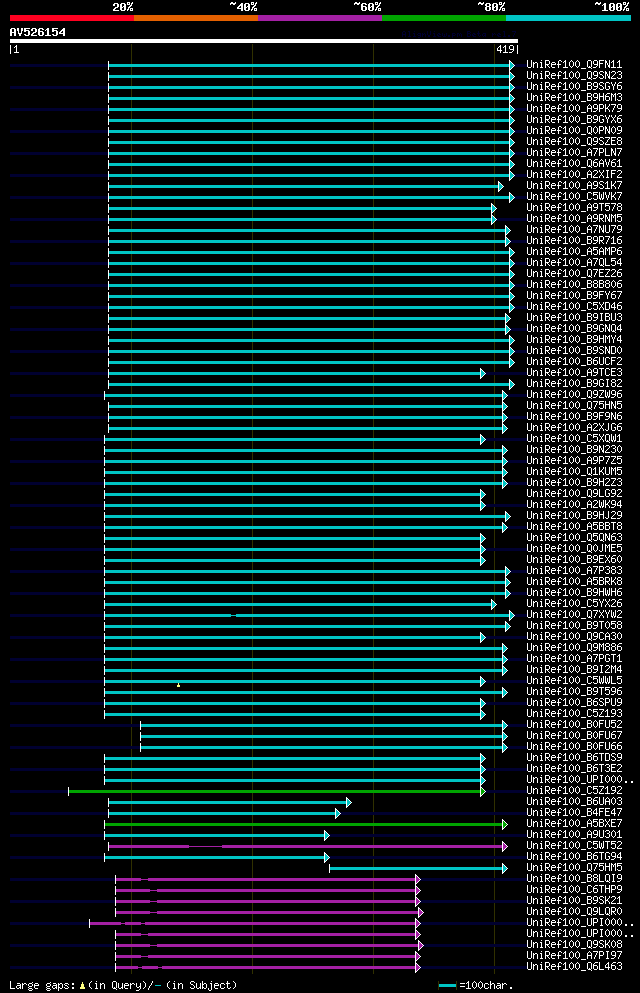Open the UniRef100_A7NU79 hit label
Viewport: 640px width, 993px height.
pos(574,230)
